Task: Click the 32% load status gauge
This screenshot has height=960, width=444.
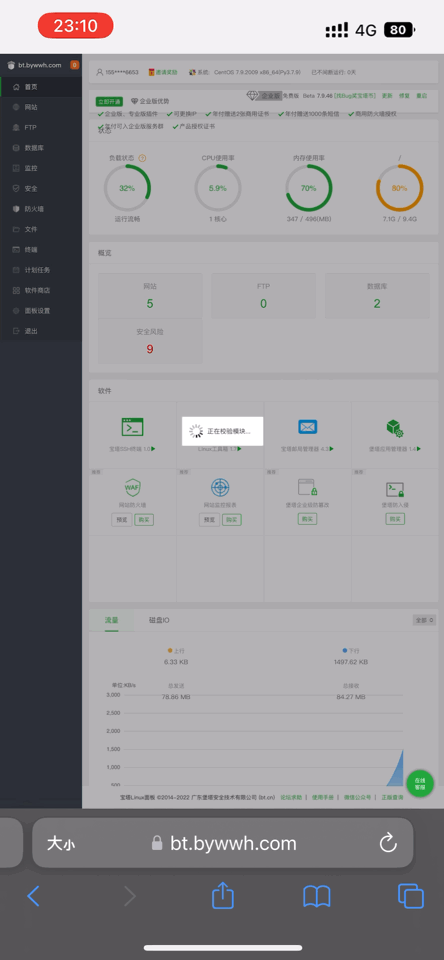Action: [x=127, y=188]
